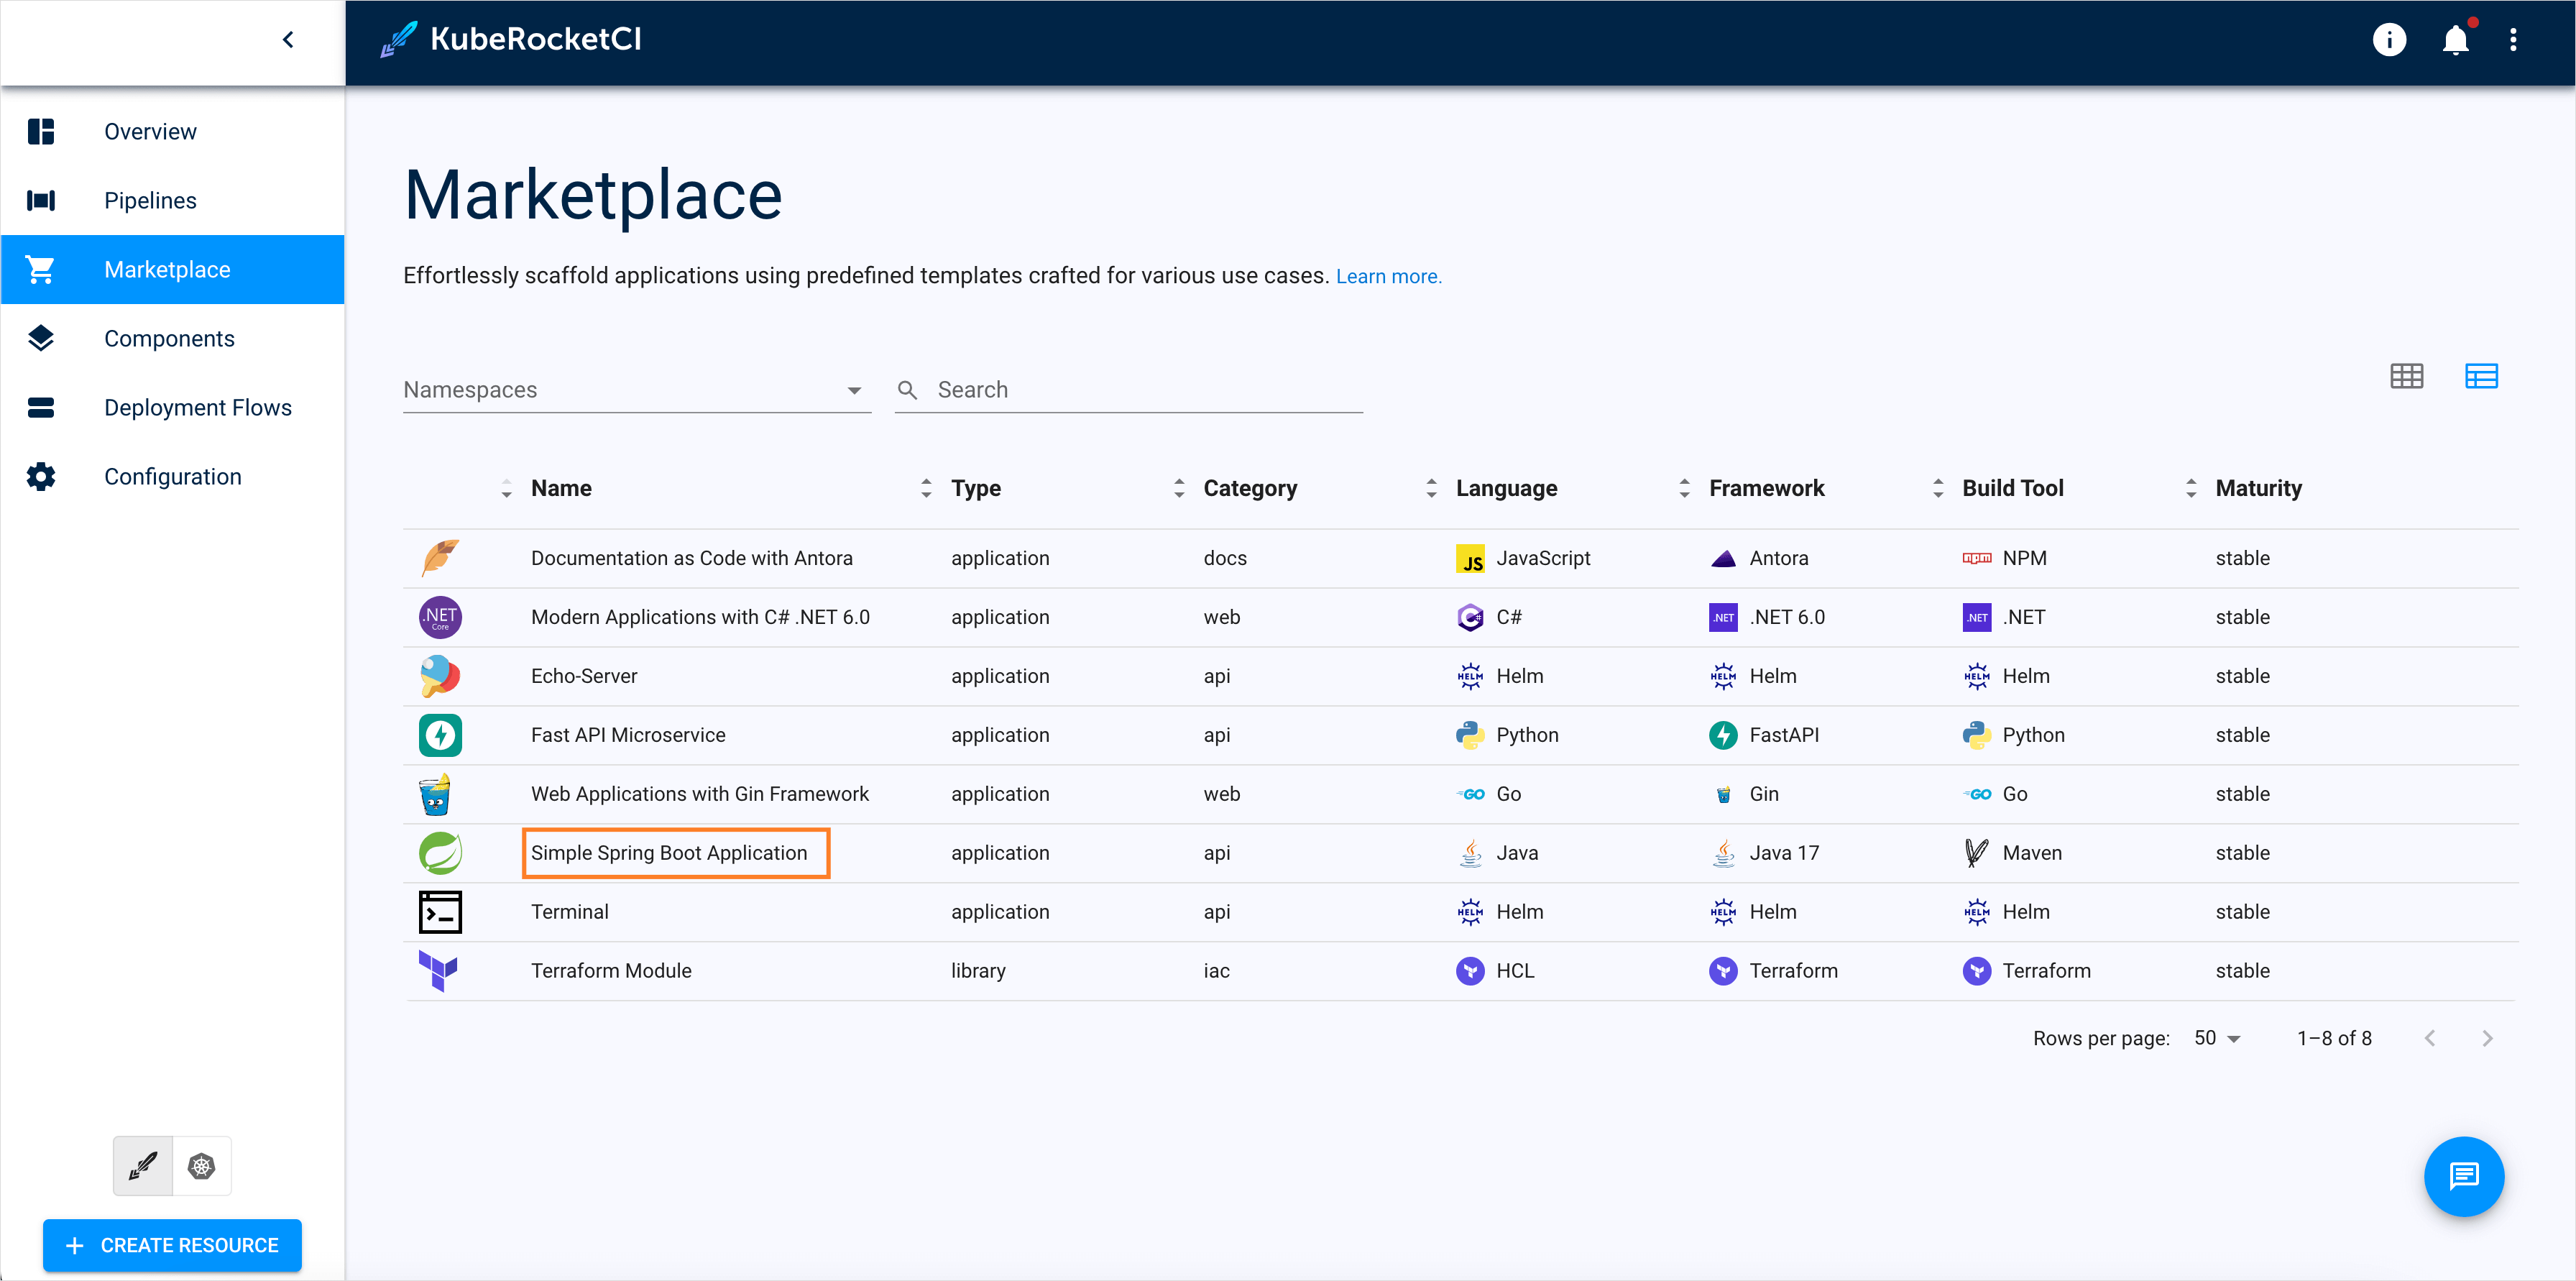Open Components from the sidebar
The height and width of the screenshot is (1281, 2576).
pos(169,338)
